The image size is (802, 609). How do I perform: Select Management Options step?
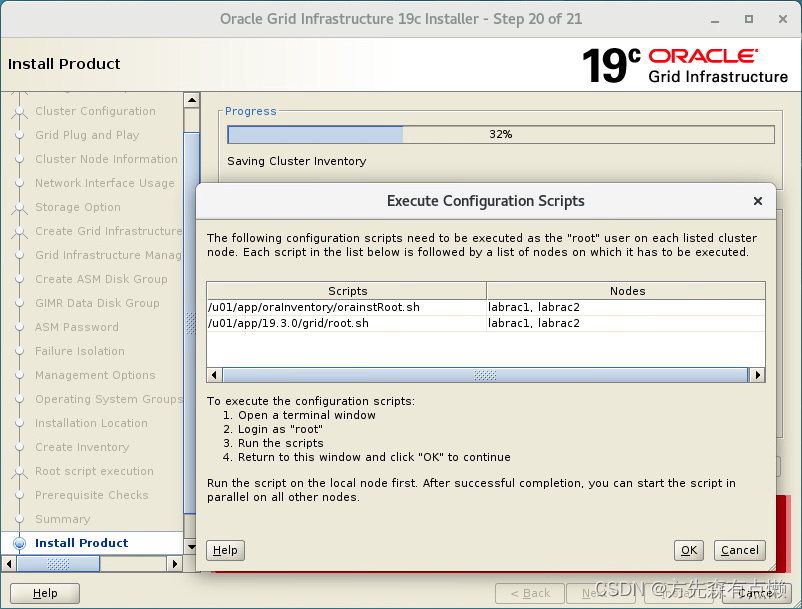pos(95,375)
